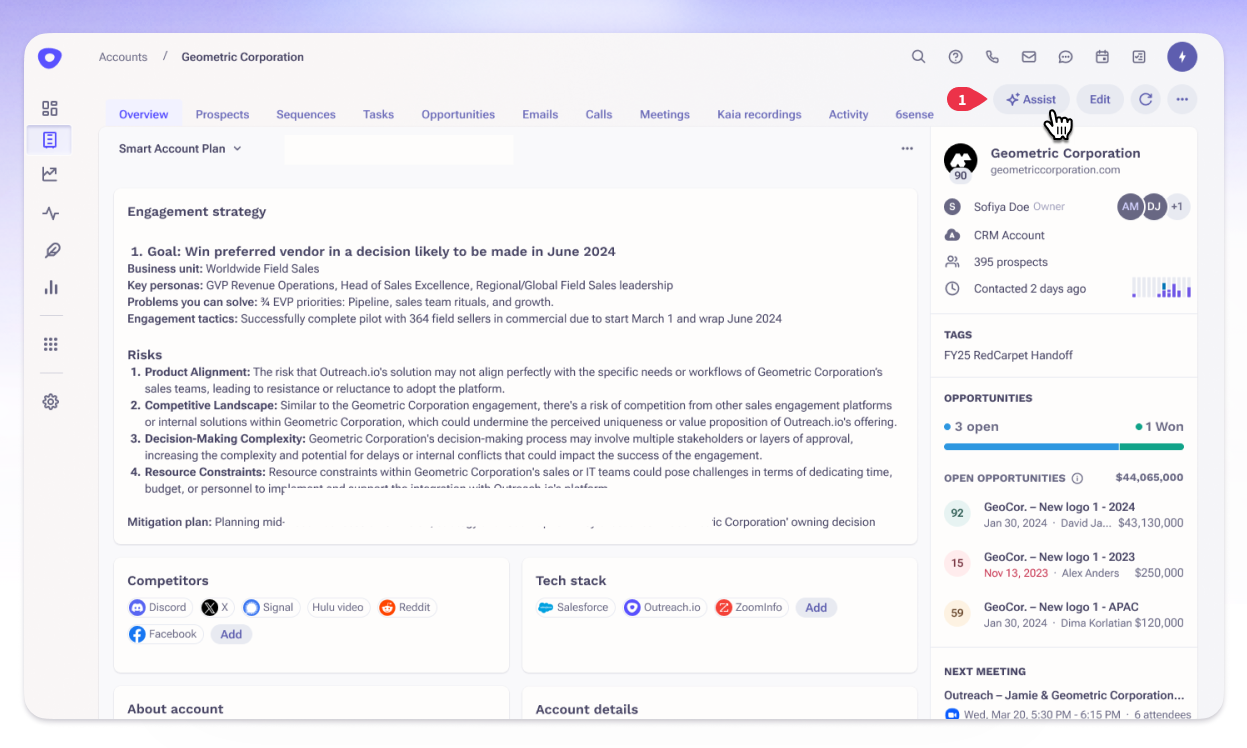Select the Accounts document icon in sidebar
This screenshot has height=748, width=1247.
[50, 140]
